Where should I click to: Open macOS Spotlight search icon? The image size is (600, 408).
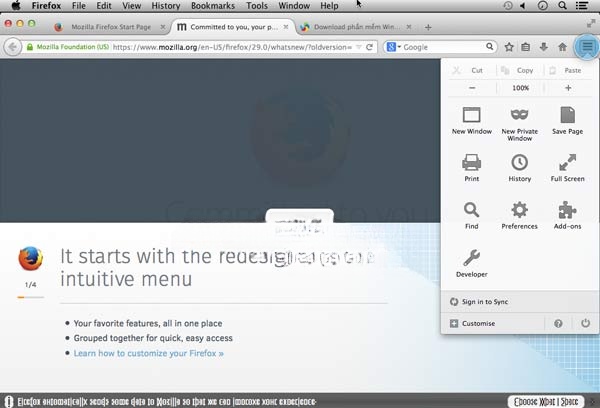[x=562, y=5]
